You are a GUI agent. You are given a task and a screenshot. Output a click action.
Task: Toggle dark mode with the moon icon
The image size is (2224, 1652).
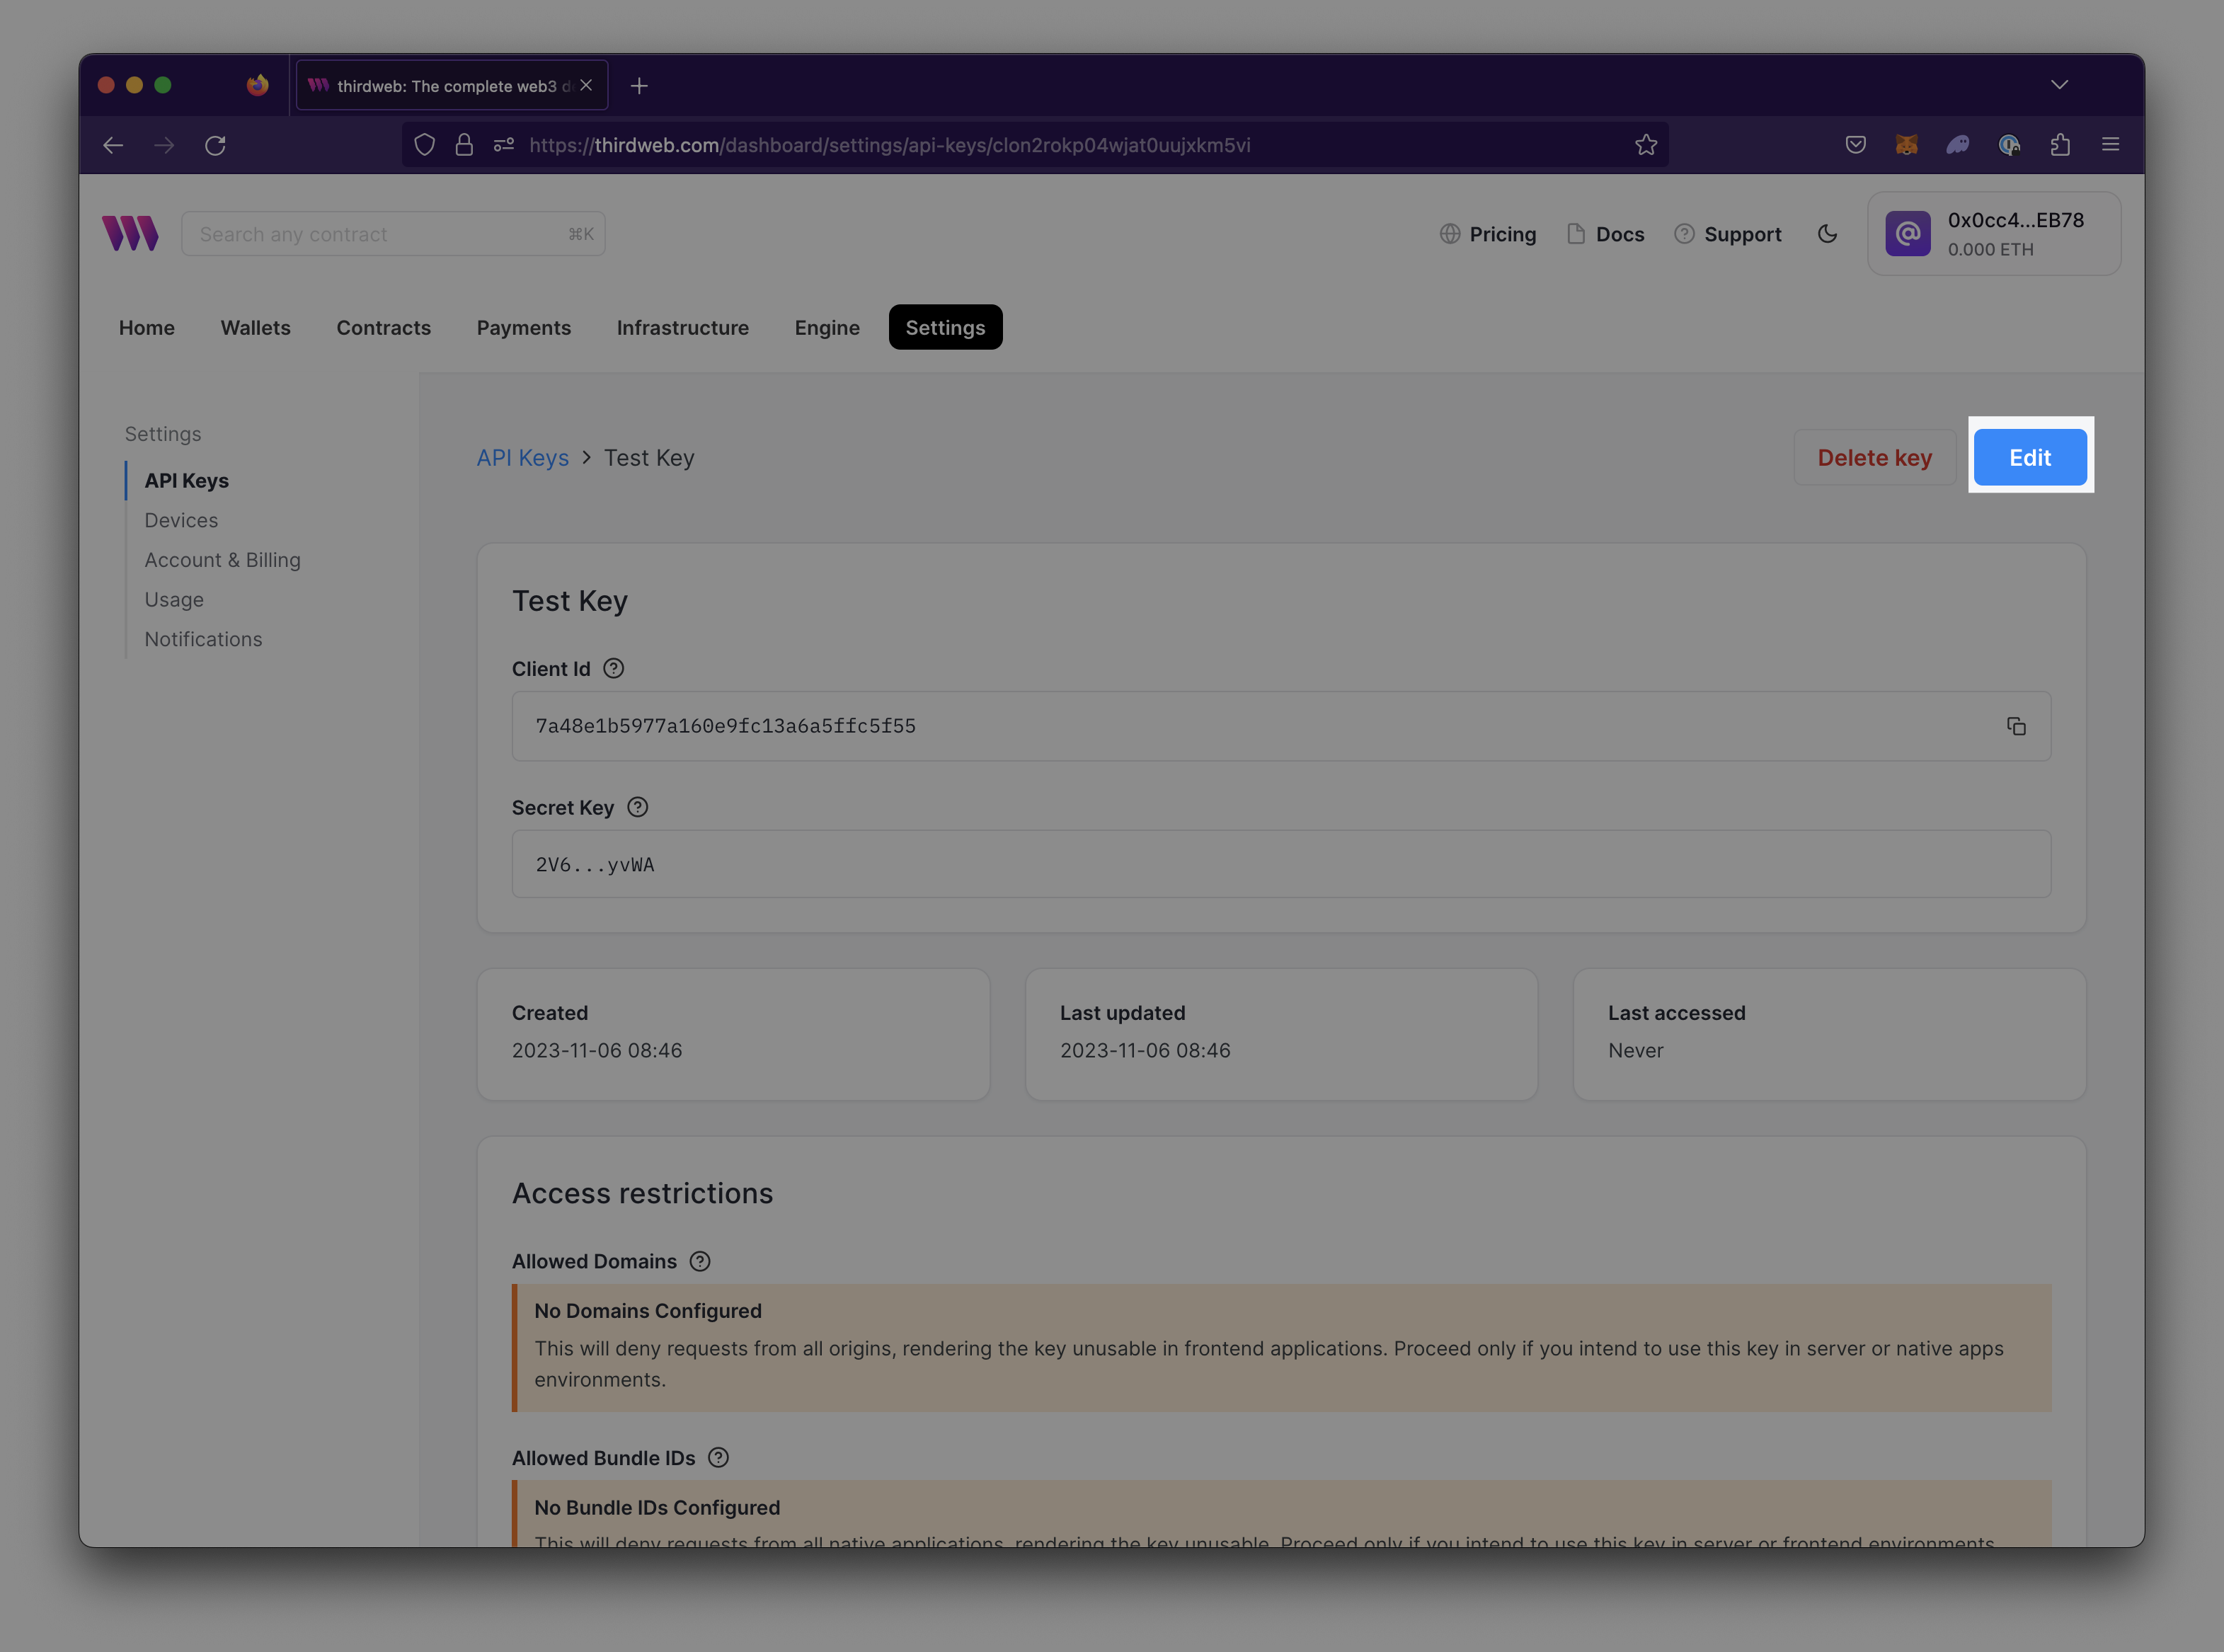point(1828,233)
